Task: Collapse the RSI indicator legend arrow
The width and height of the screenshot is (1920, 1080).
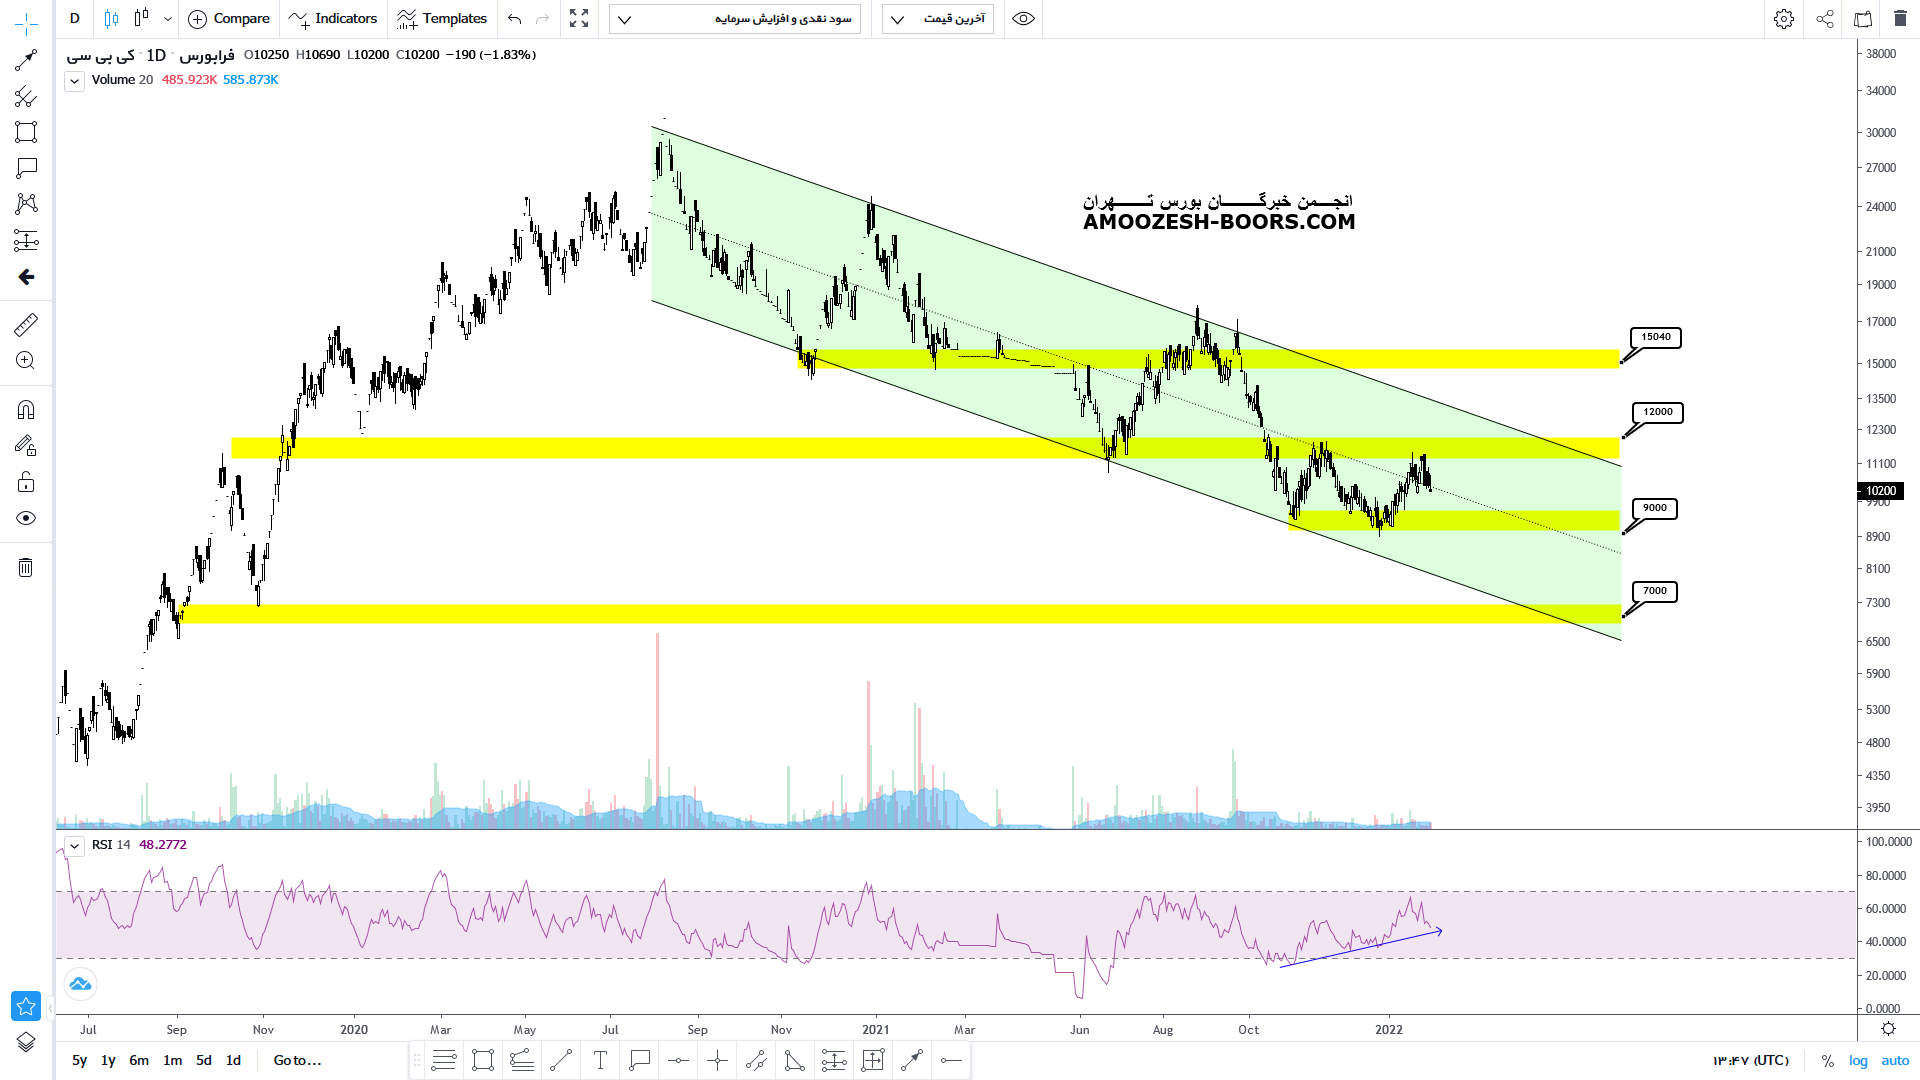Action: [x=75, y=846]
